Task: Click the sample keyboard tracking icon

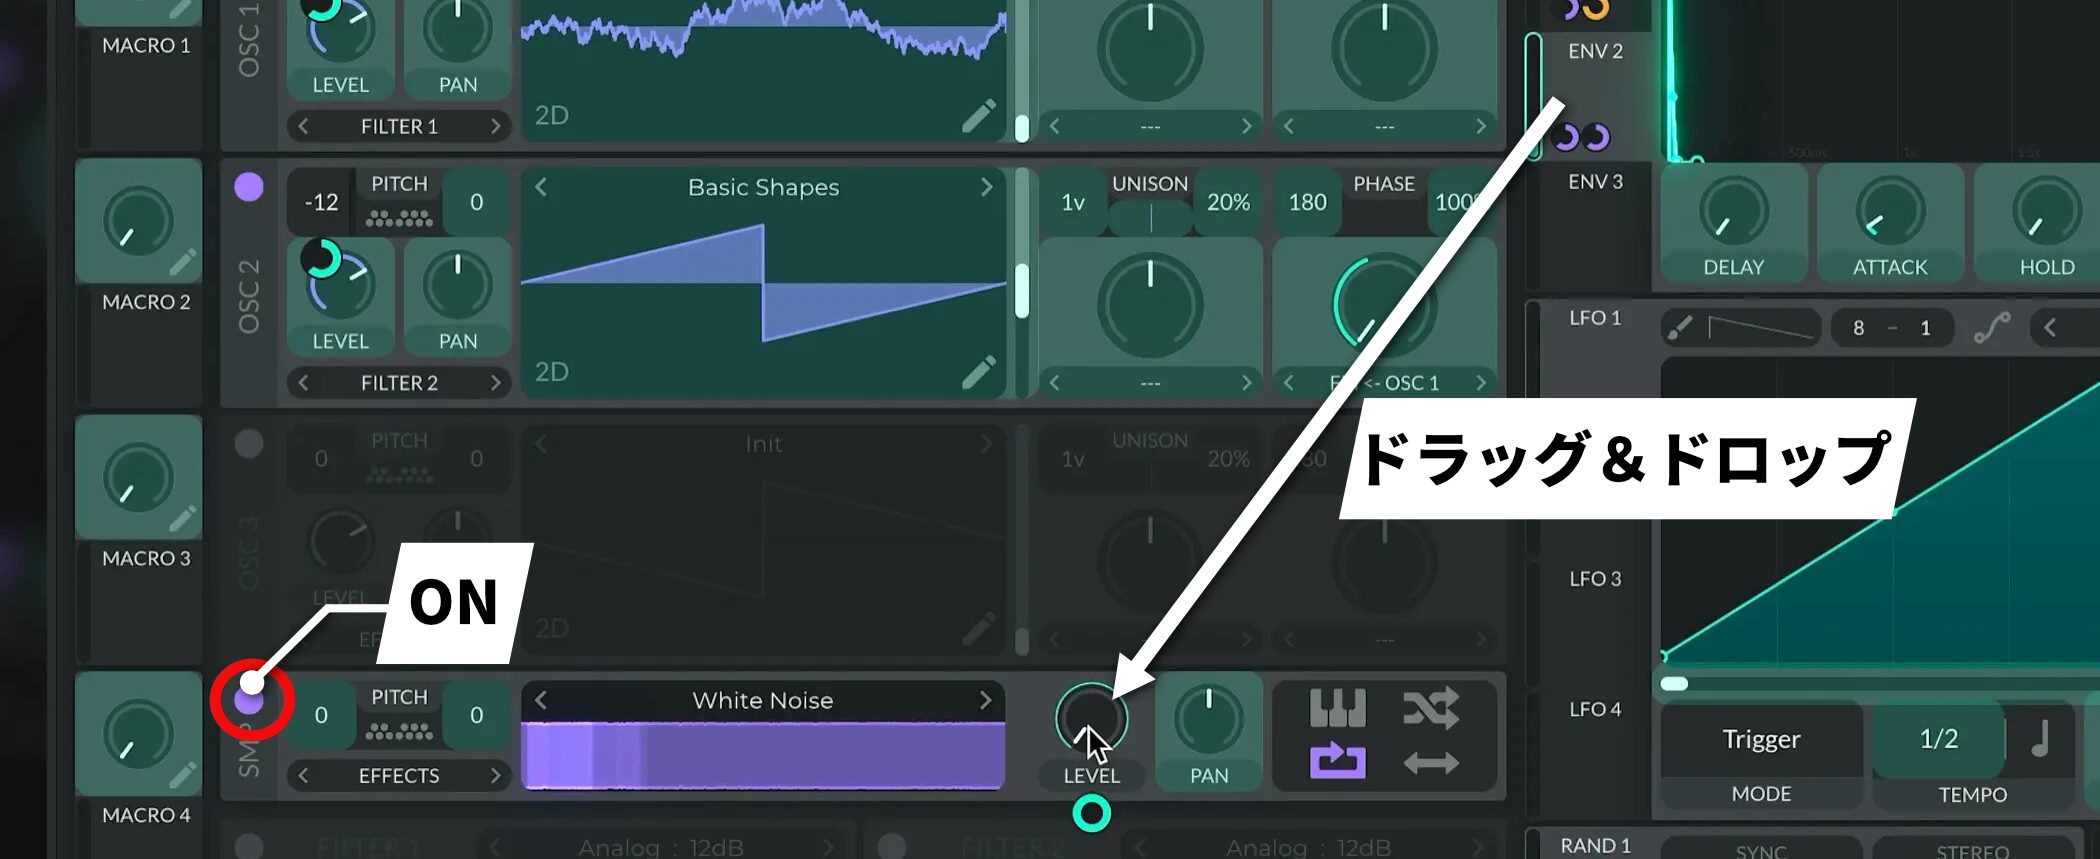Action: pos(1337,709)
